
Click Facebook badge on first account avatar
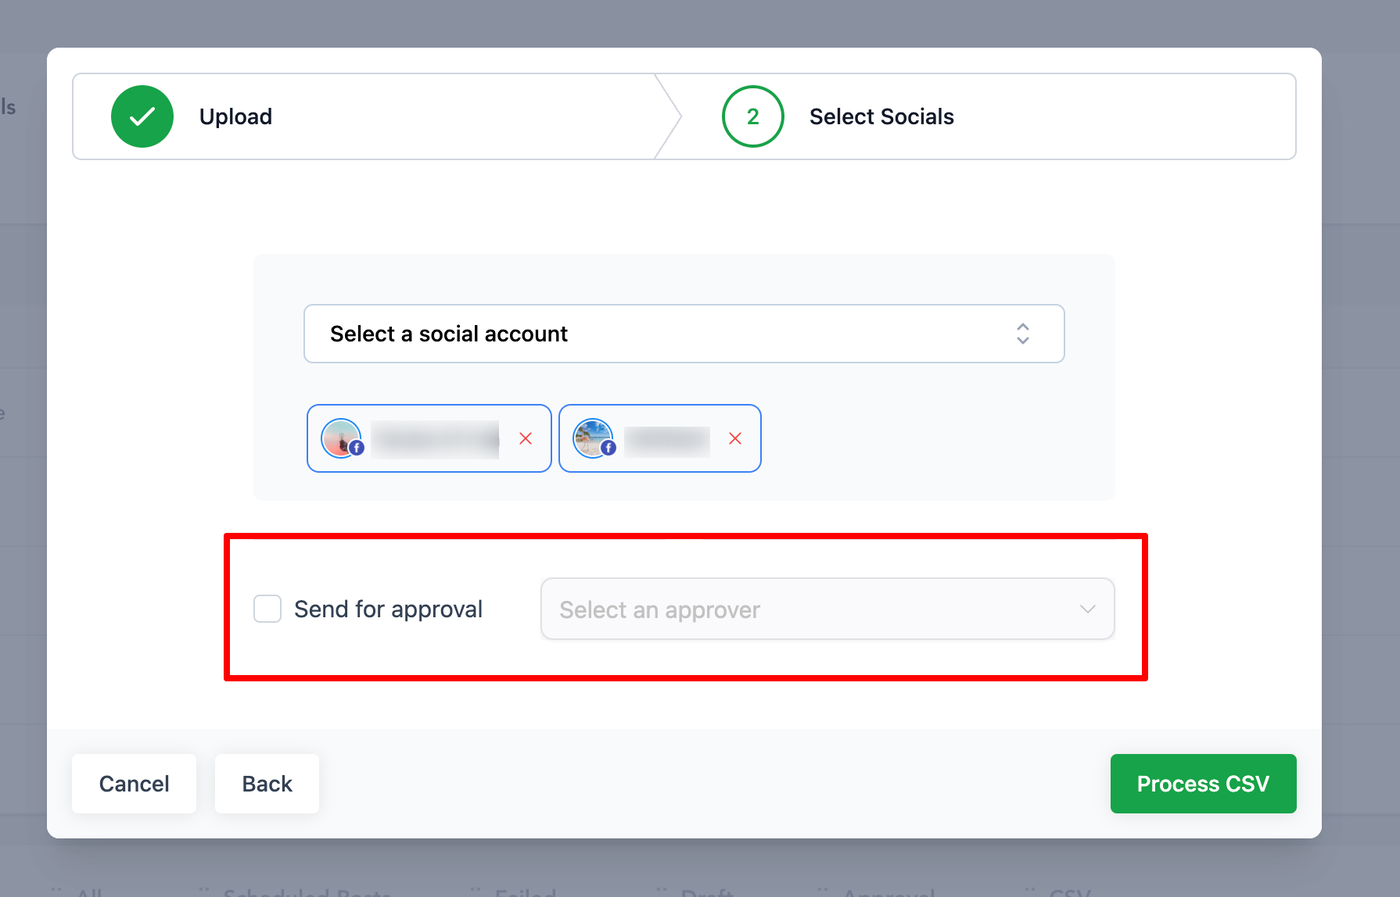pos(356,447)
